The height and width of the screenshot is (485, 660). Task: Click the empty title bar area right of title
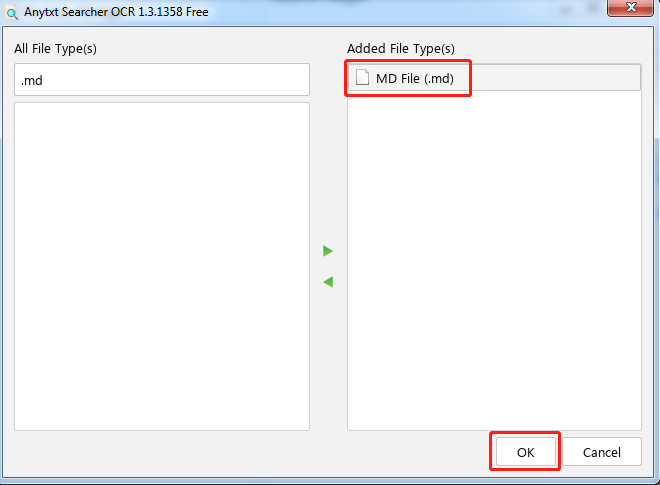(x=404, y=12)
